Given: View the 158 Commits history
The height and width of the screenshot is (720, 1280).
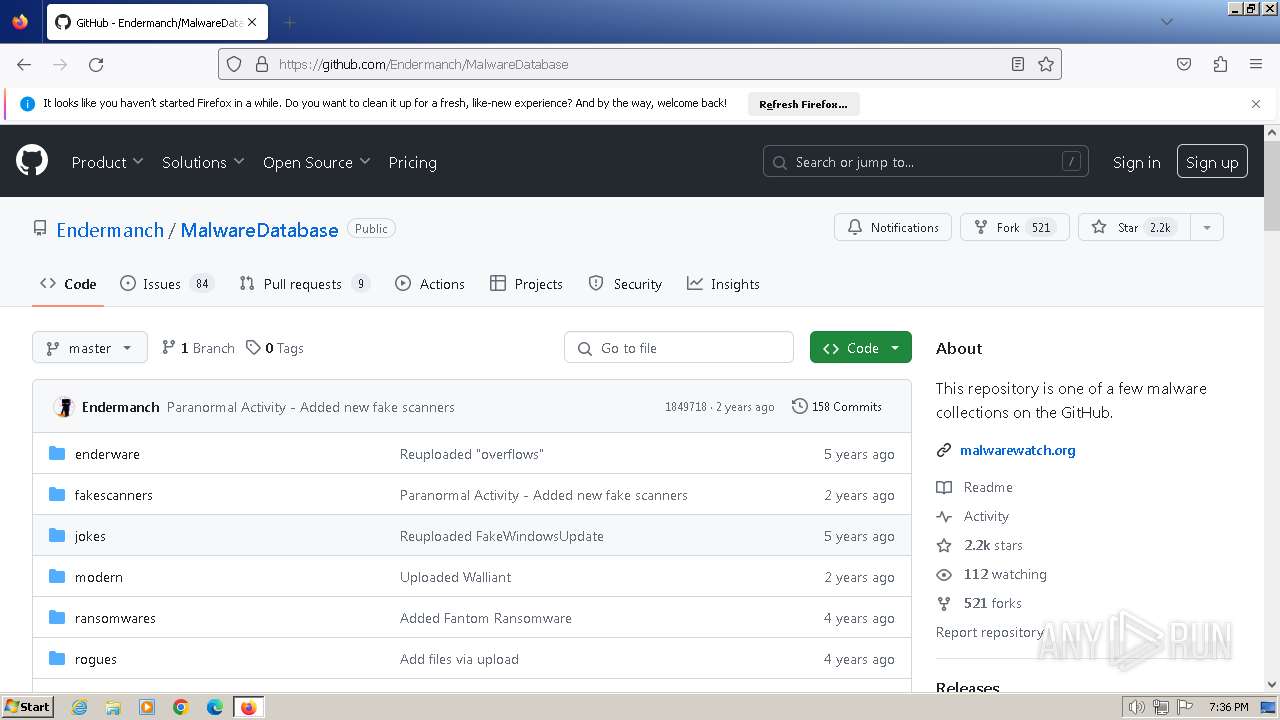Looking at the screenshot, I should pos(836,407).
